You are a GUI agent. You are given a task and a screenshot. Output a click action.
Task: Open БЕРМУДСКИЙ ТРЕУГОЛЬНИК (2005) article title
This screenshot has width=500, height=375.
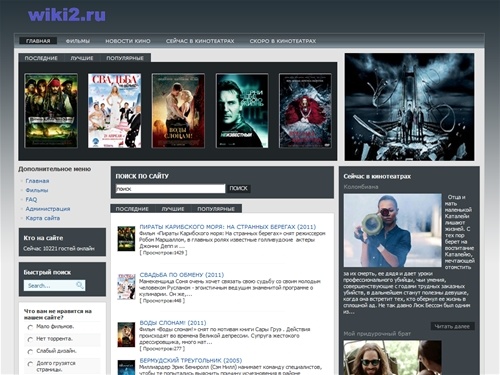tap(191, 360)
